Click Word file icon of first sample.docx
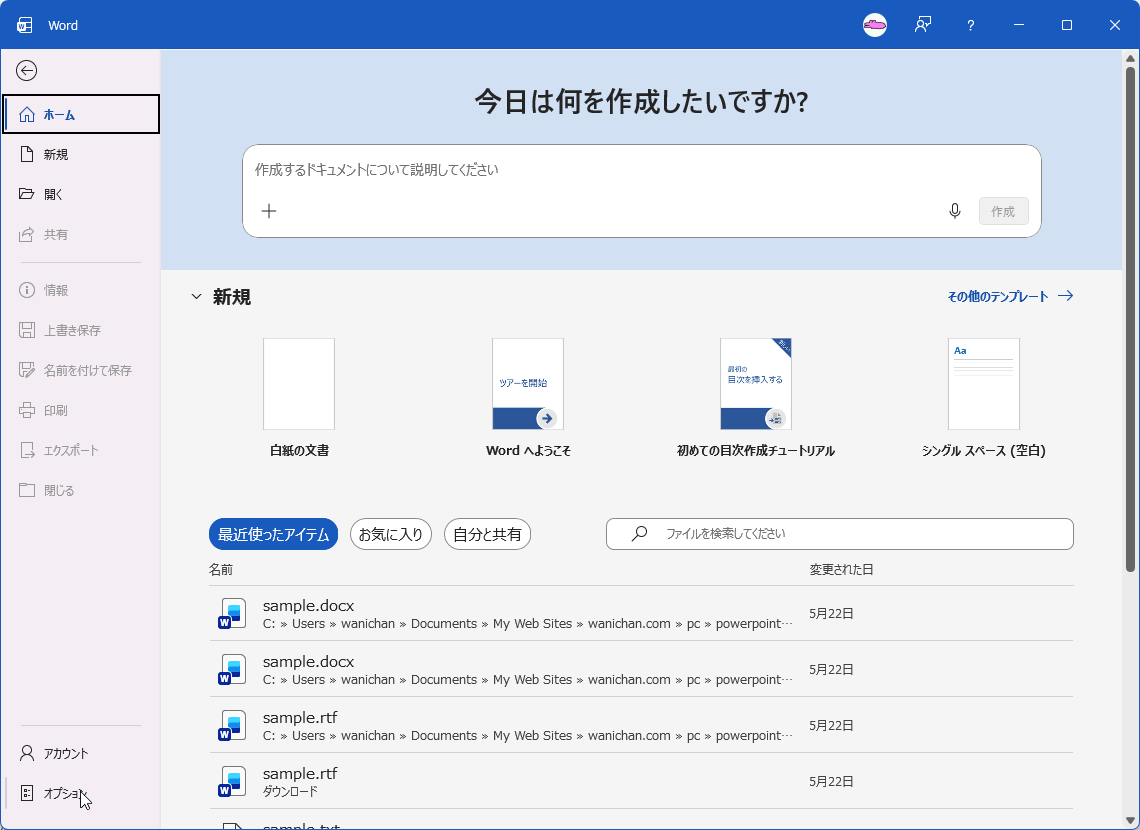The width and height of the screenshot is (1140, 830). [x=232, y=613]
